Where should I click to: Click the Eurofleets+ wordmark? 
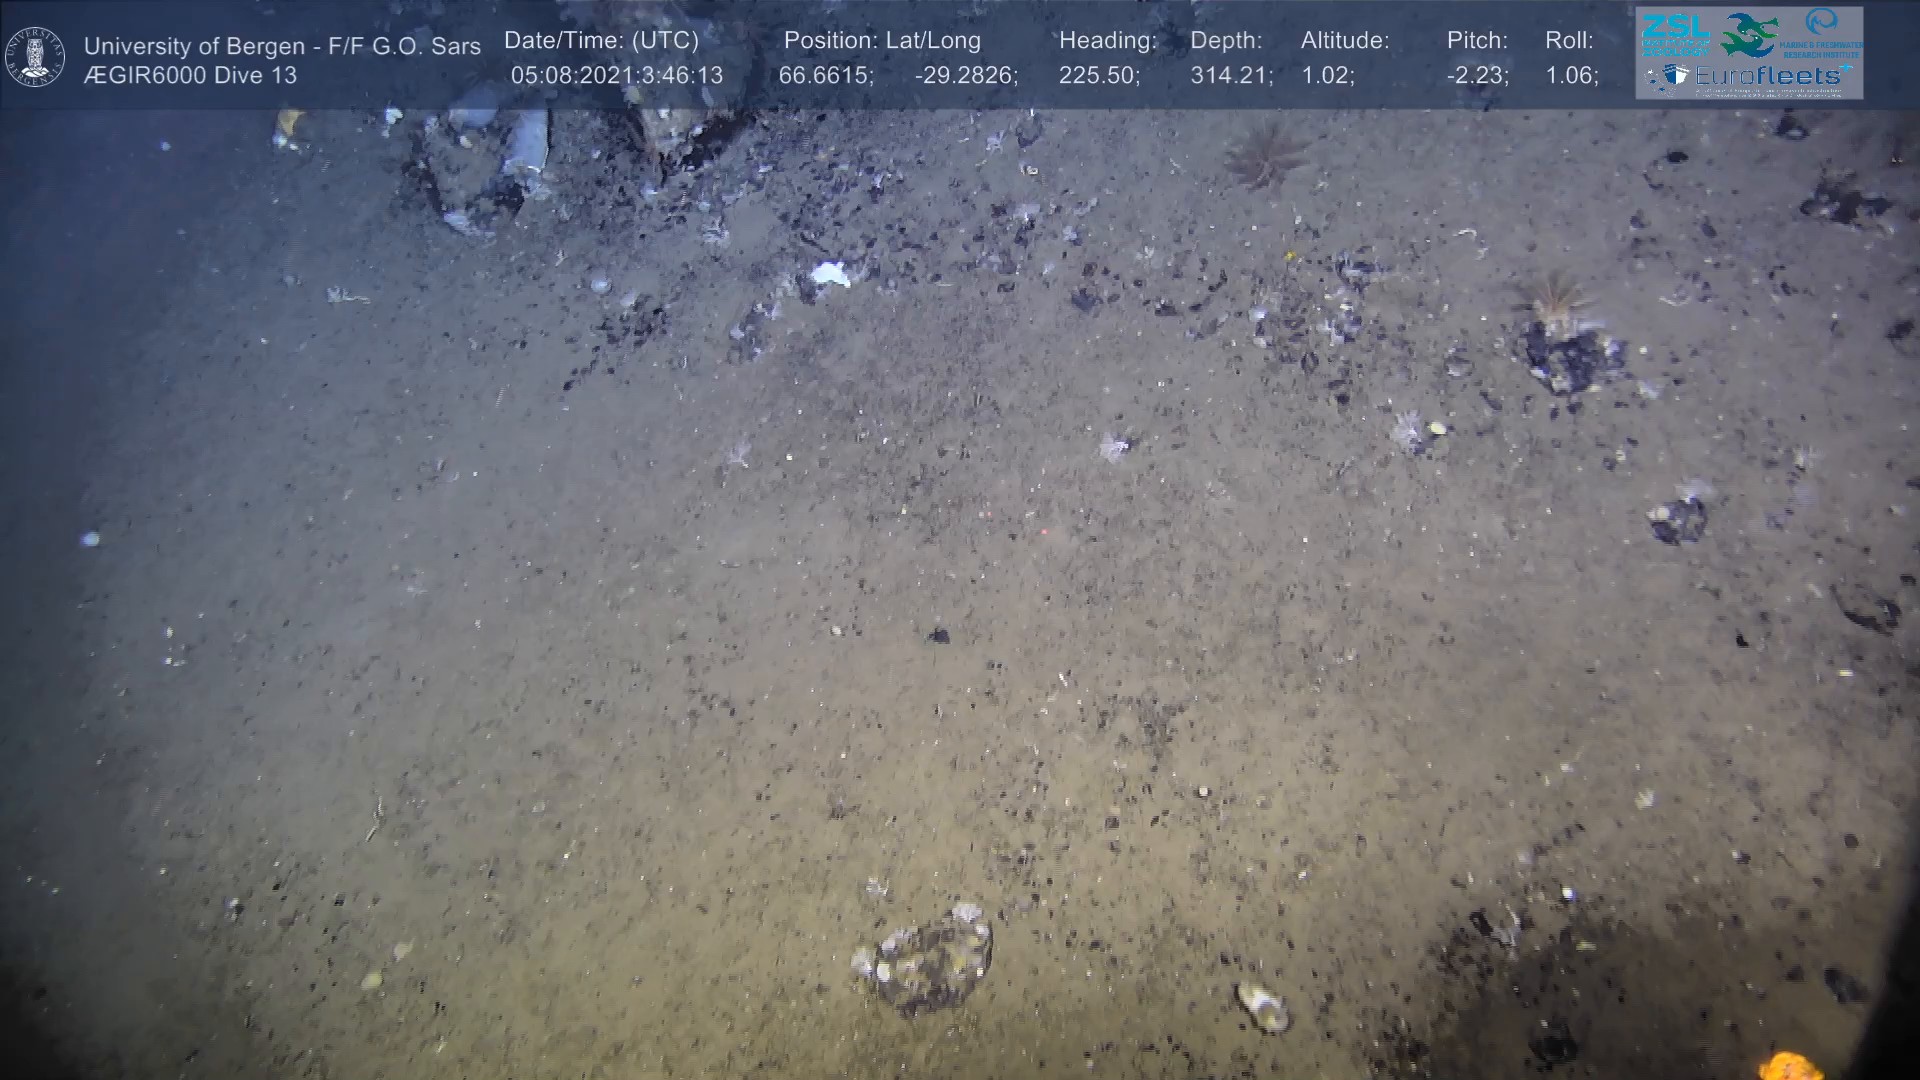coord(1772,76)
